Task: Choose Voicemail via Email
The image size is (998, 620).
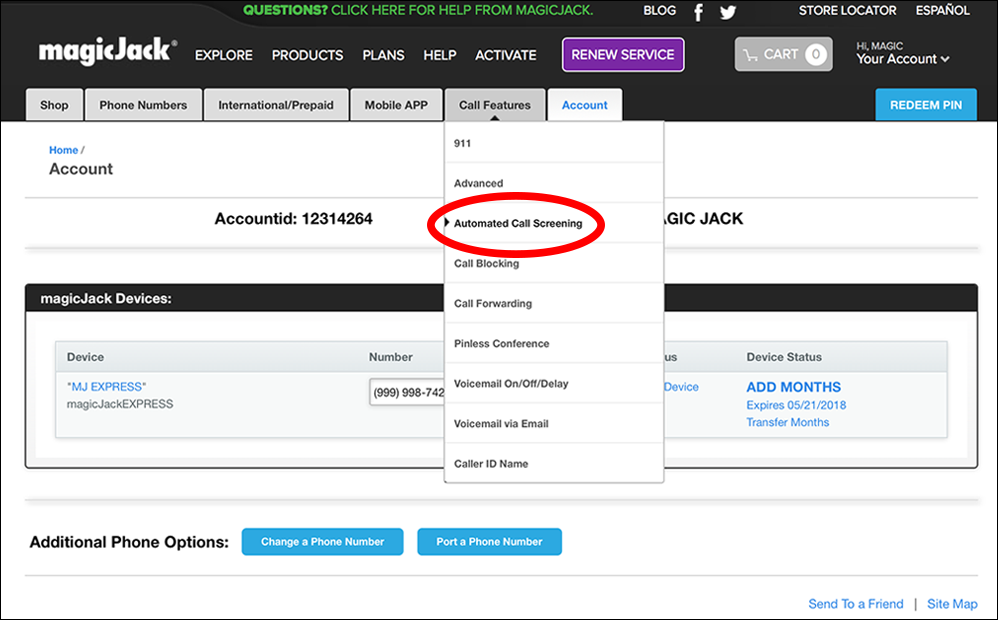Action: pos(500,423)
